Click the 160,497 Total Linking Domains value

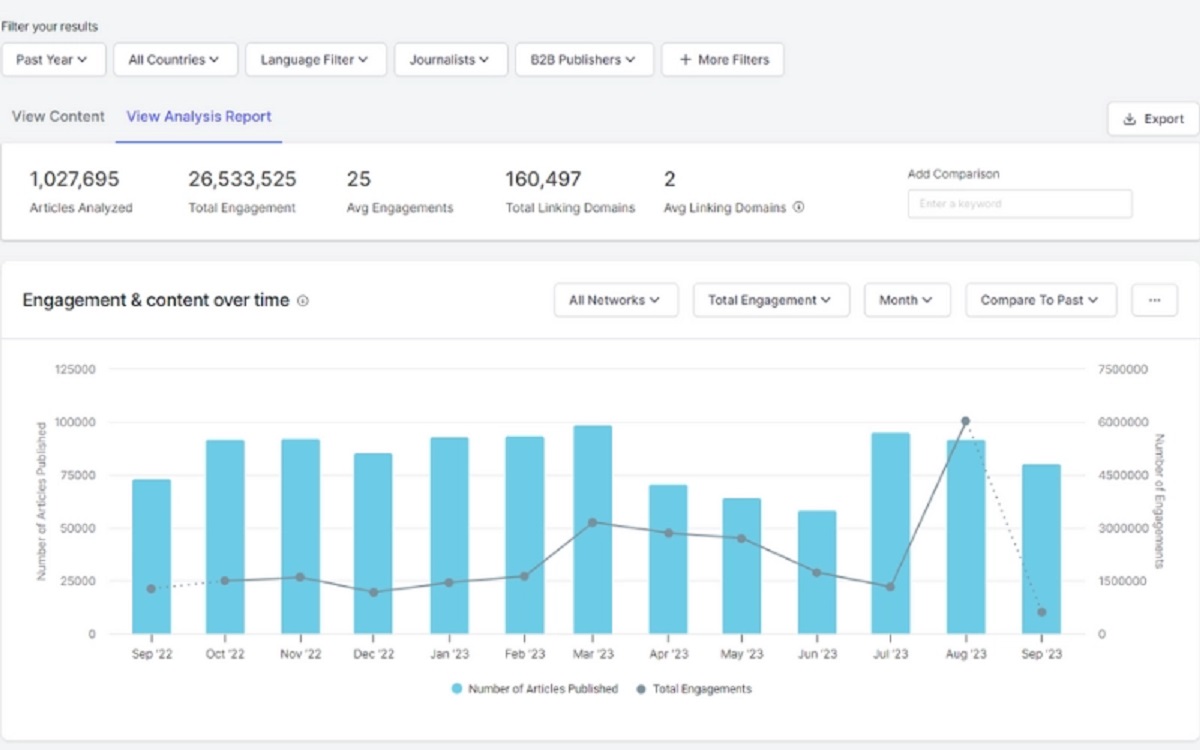pyautogui.click(x=543, y=180)
